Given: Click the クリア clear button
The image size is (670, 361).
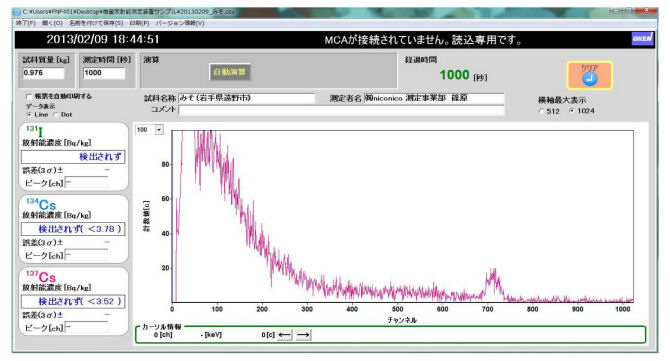Looking at the screenshot, I should pyautogui.click(x=590, y=76).
